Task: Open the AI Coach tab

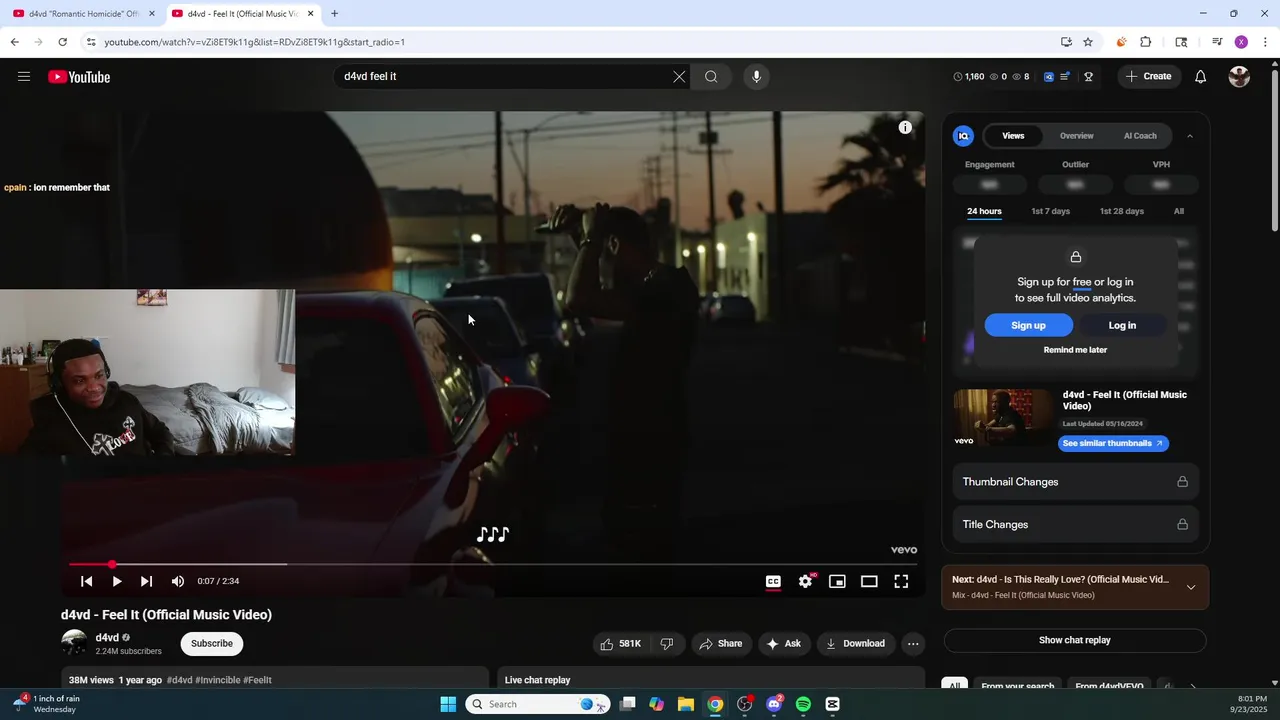Action: (1140, 136)
